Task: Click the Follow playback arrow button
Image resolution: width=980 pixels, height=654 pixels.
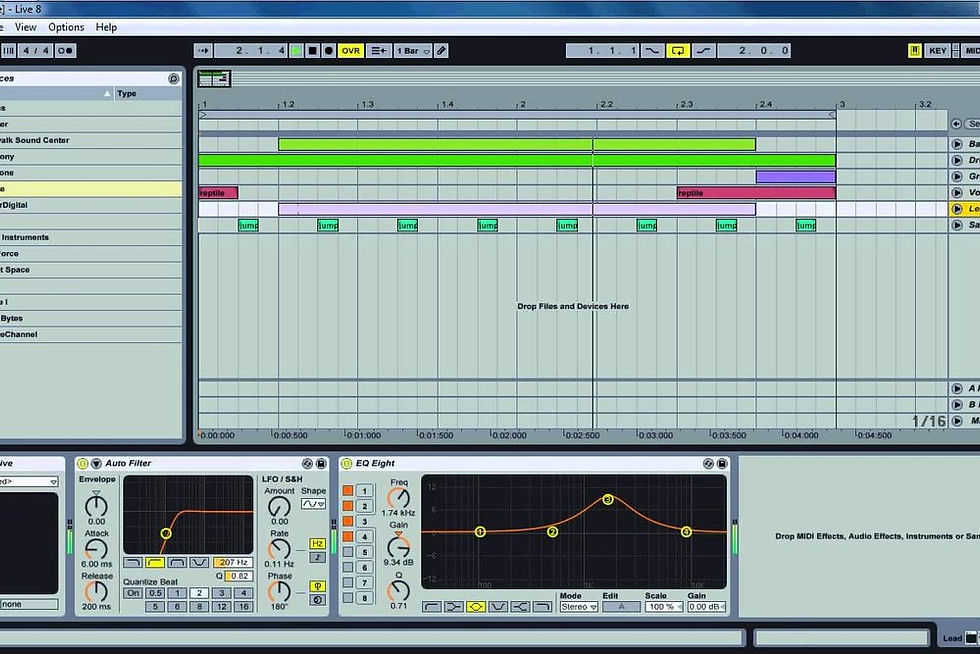Action: 202,51
